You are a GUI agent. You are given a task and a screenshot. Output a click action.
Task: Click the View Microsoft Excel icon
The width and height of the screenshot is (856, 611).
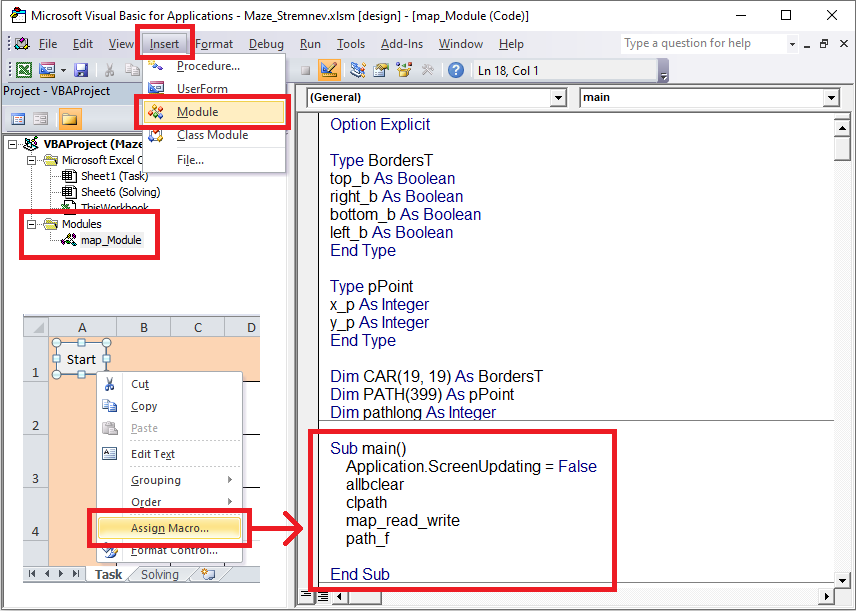[x=23, y=70]
